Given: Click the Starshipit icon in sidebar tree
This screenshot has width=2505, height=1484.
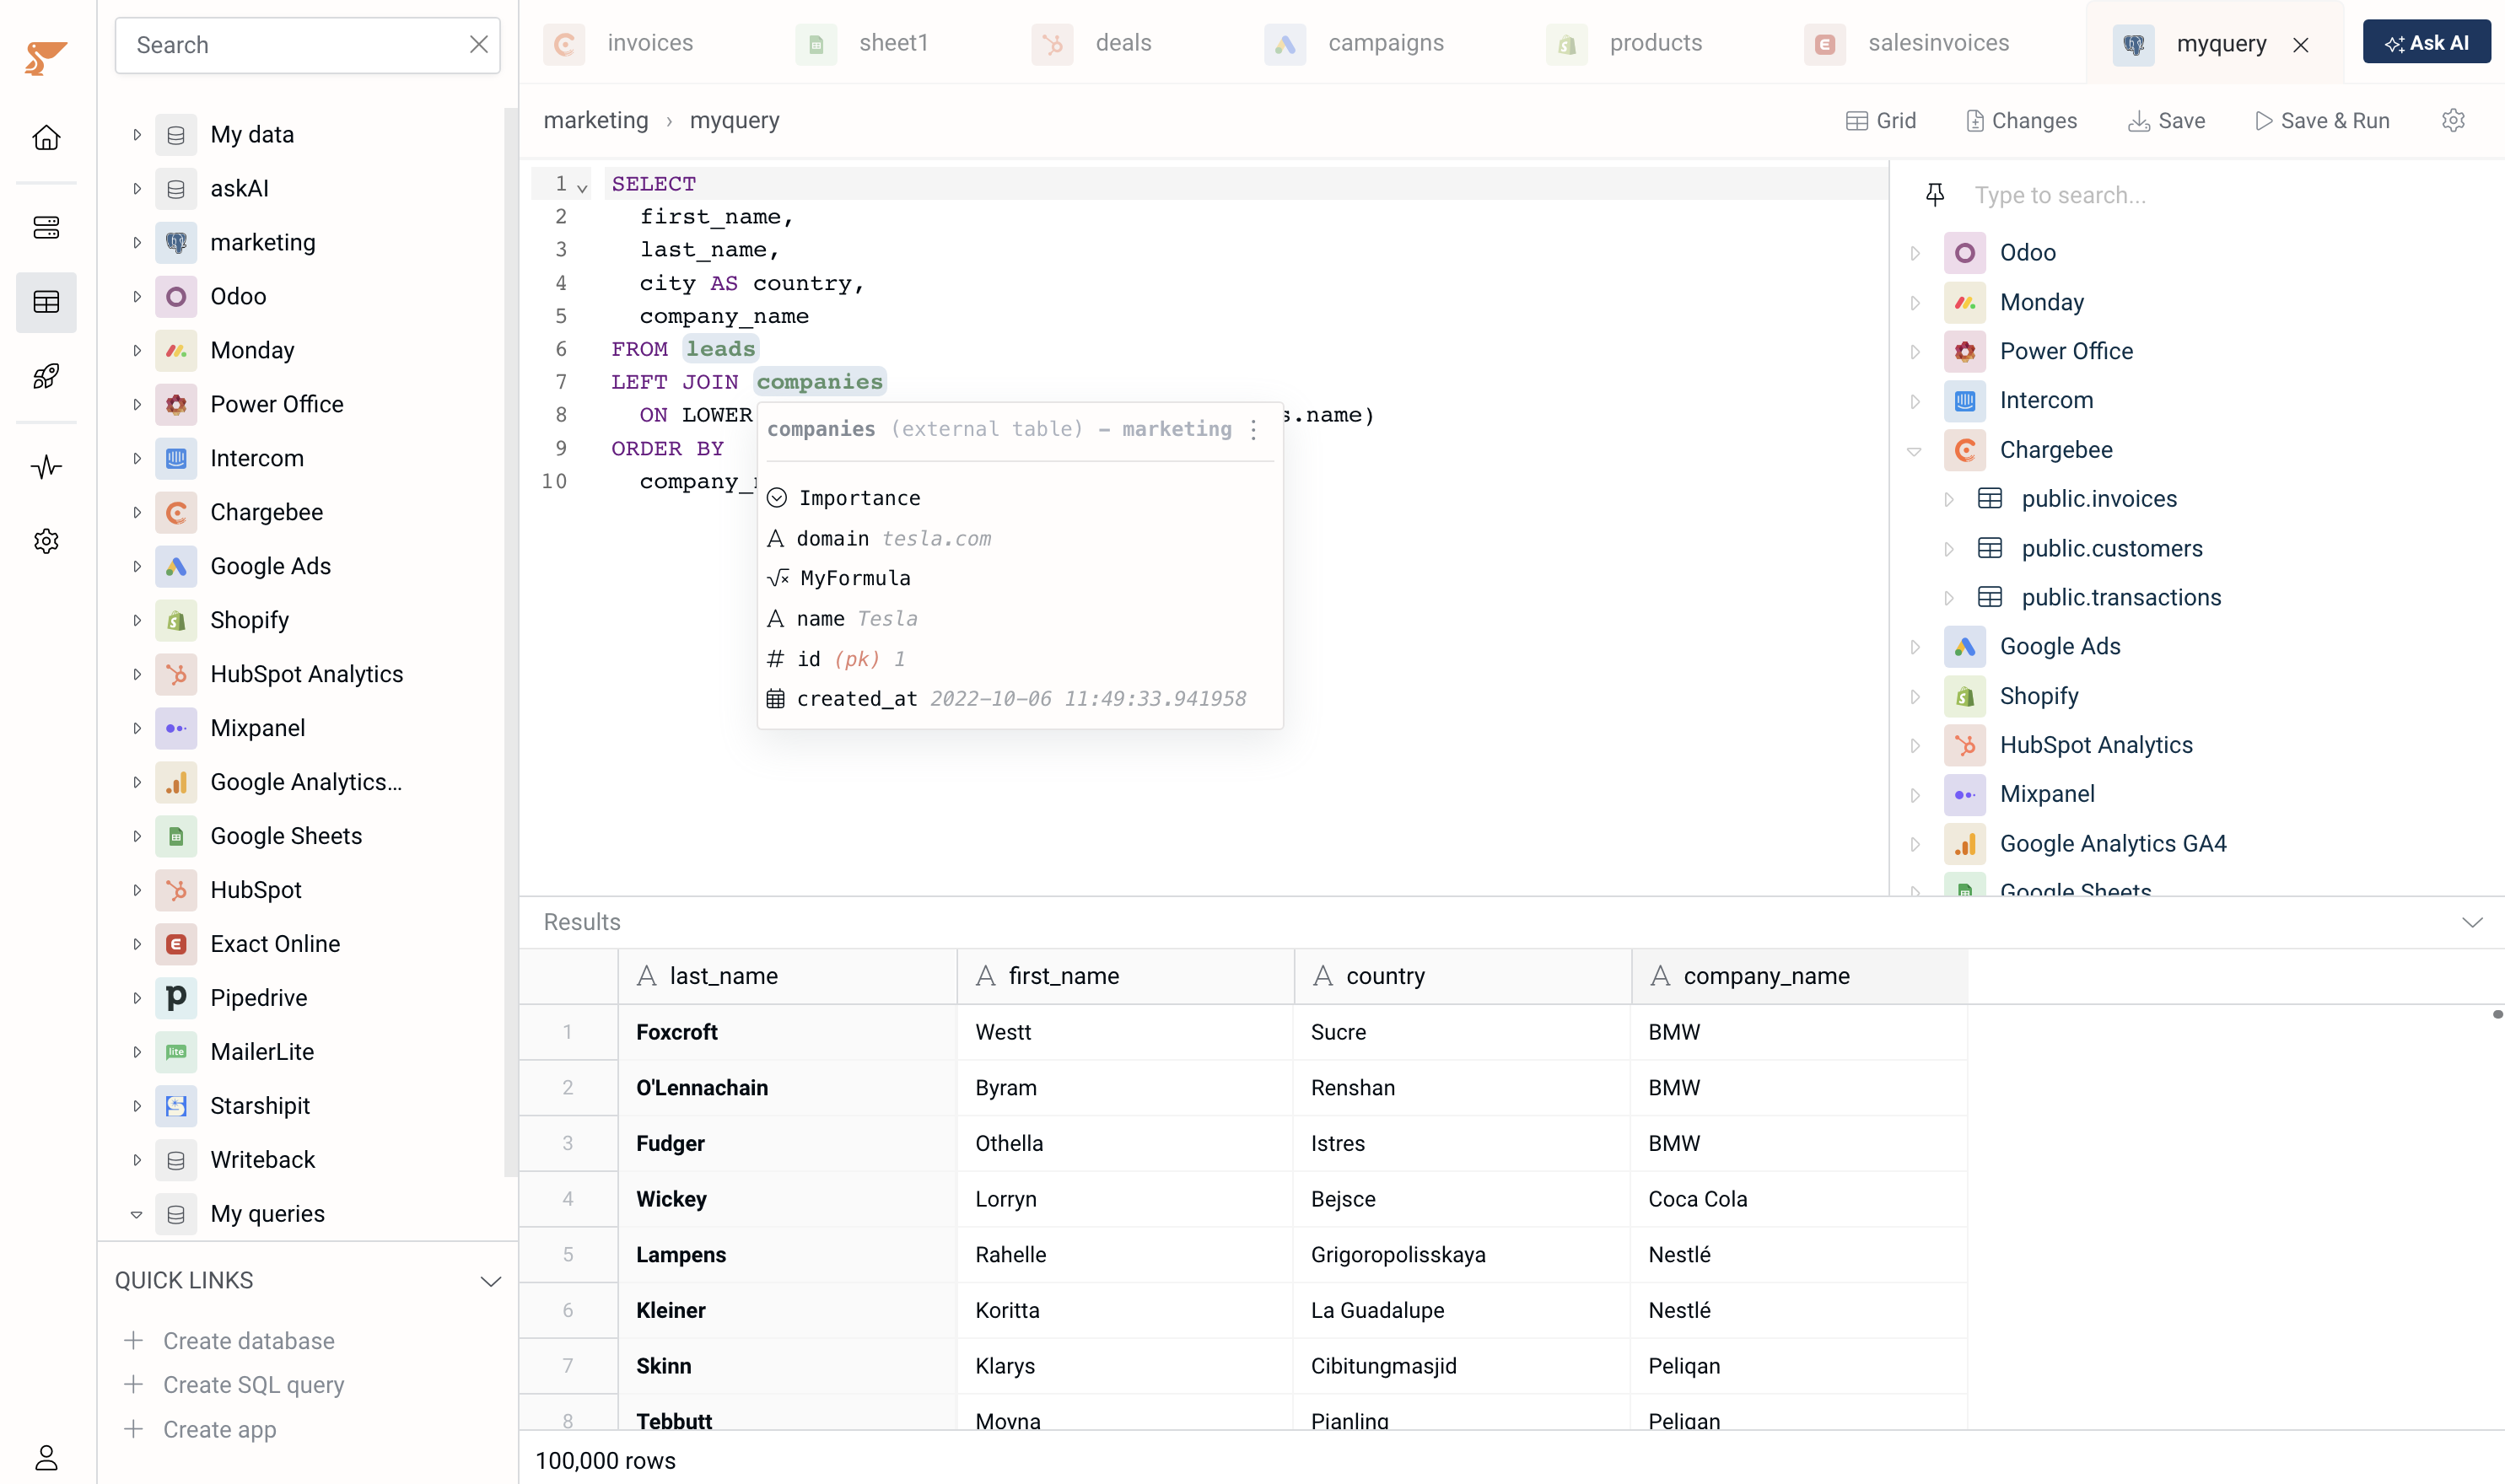Looking at the screenshot, I should pos(176,1105).
